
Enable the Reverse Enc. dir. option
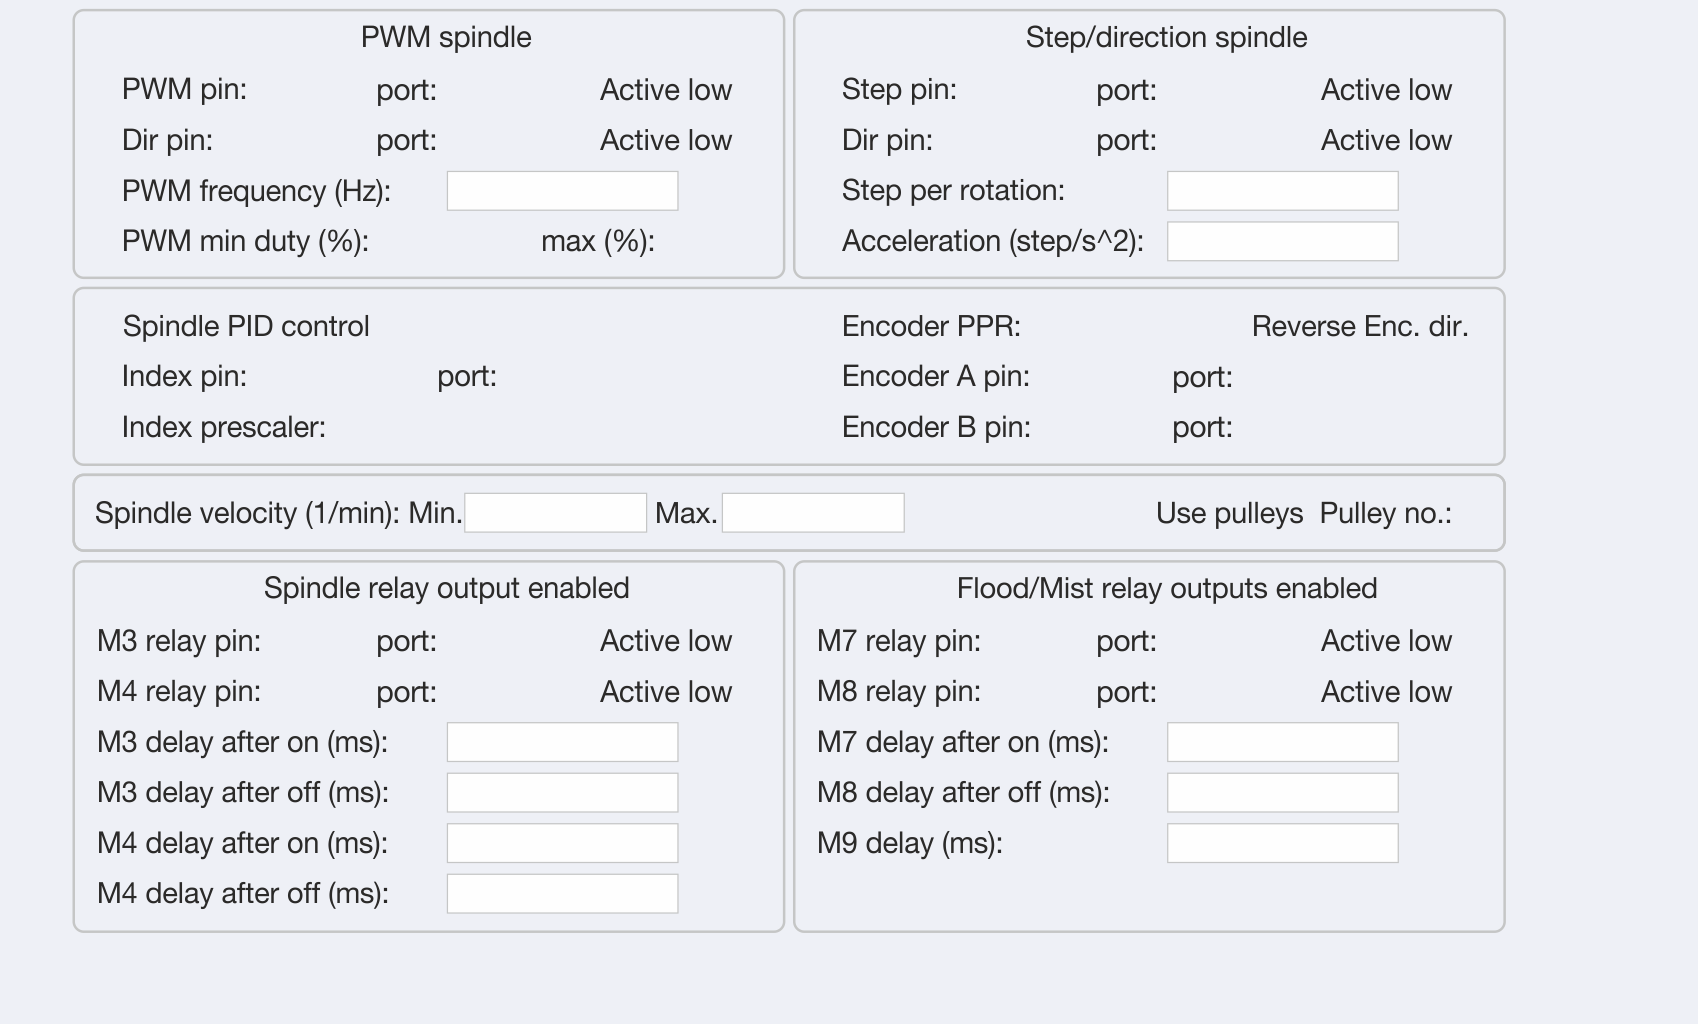1359,327
